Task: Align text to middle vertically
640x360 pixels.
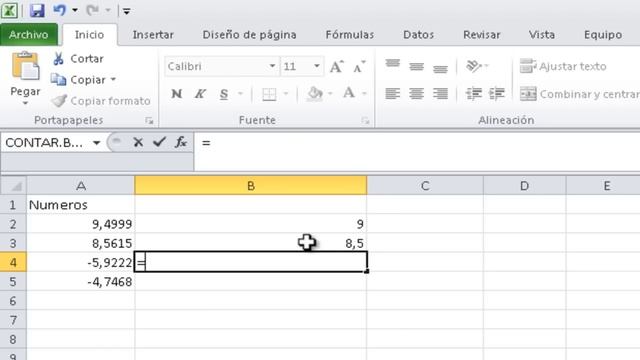Action: coord(416,67)
